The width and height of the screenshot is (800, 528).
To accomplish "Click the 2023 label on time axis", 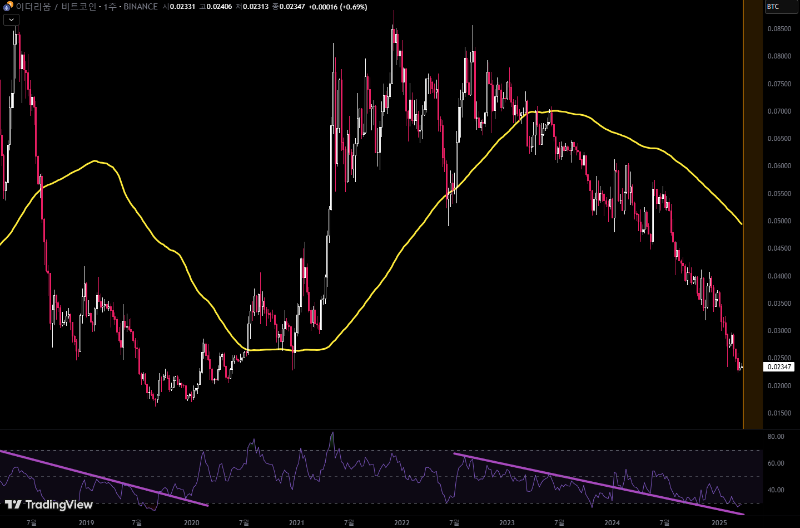I will tap(507, 522).
